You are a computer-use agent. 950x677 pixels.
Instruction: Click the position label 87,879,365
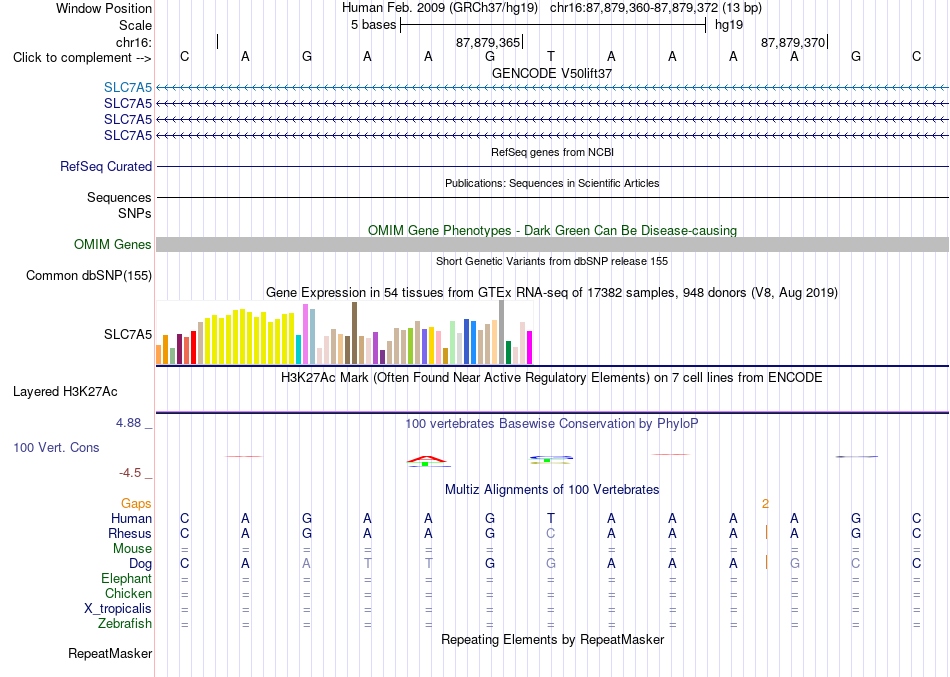tap(488, 42)
